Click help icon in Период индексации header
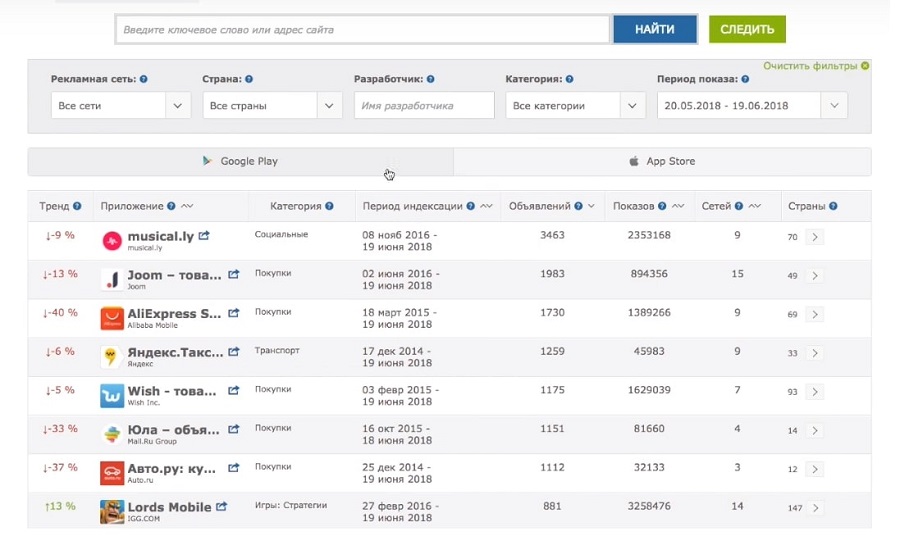900x545 pixels. coord(471,206)
